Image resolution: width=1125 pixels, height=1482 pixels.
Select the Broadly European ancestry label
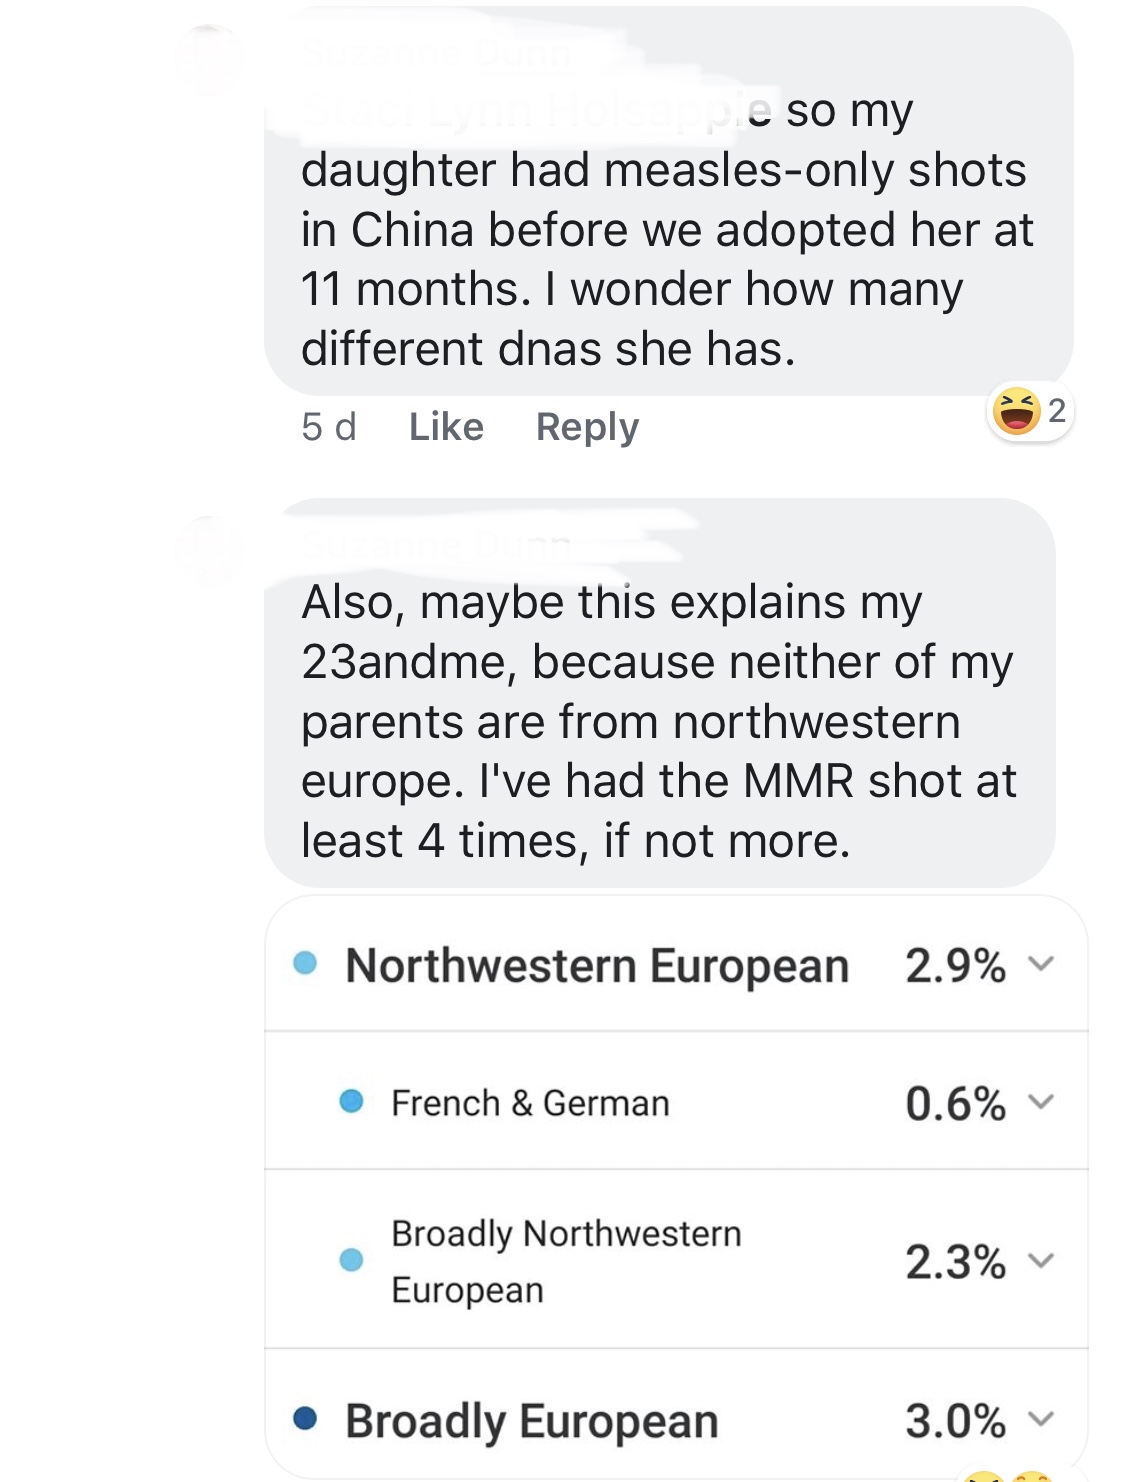pos(531,1421)
